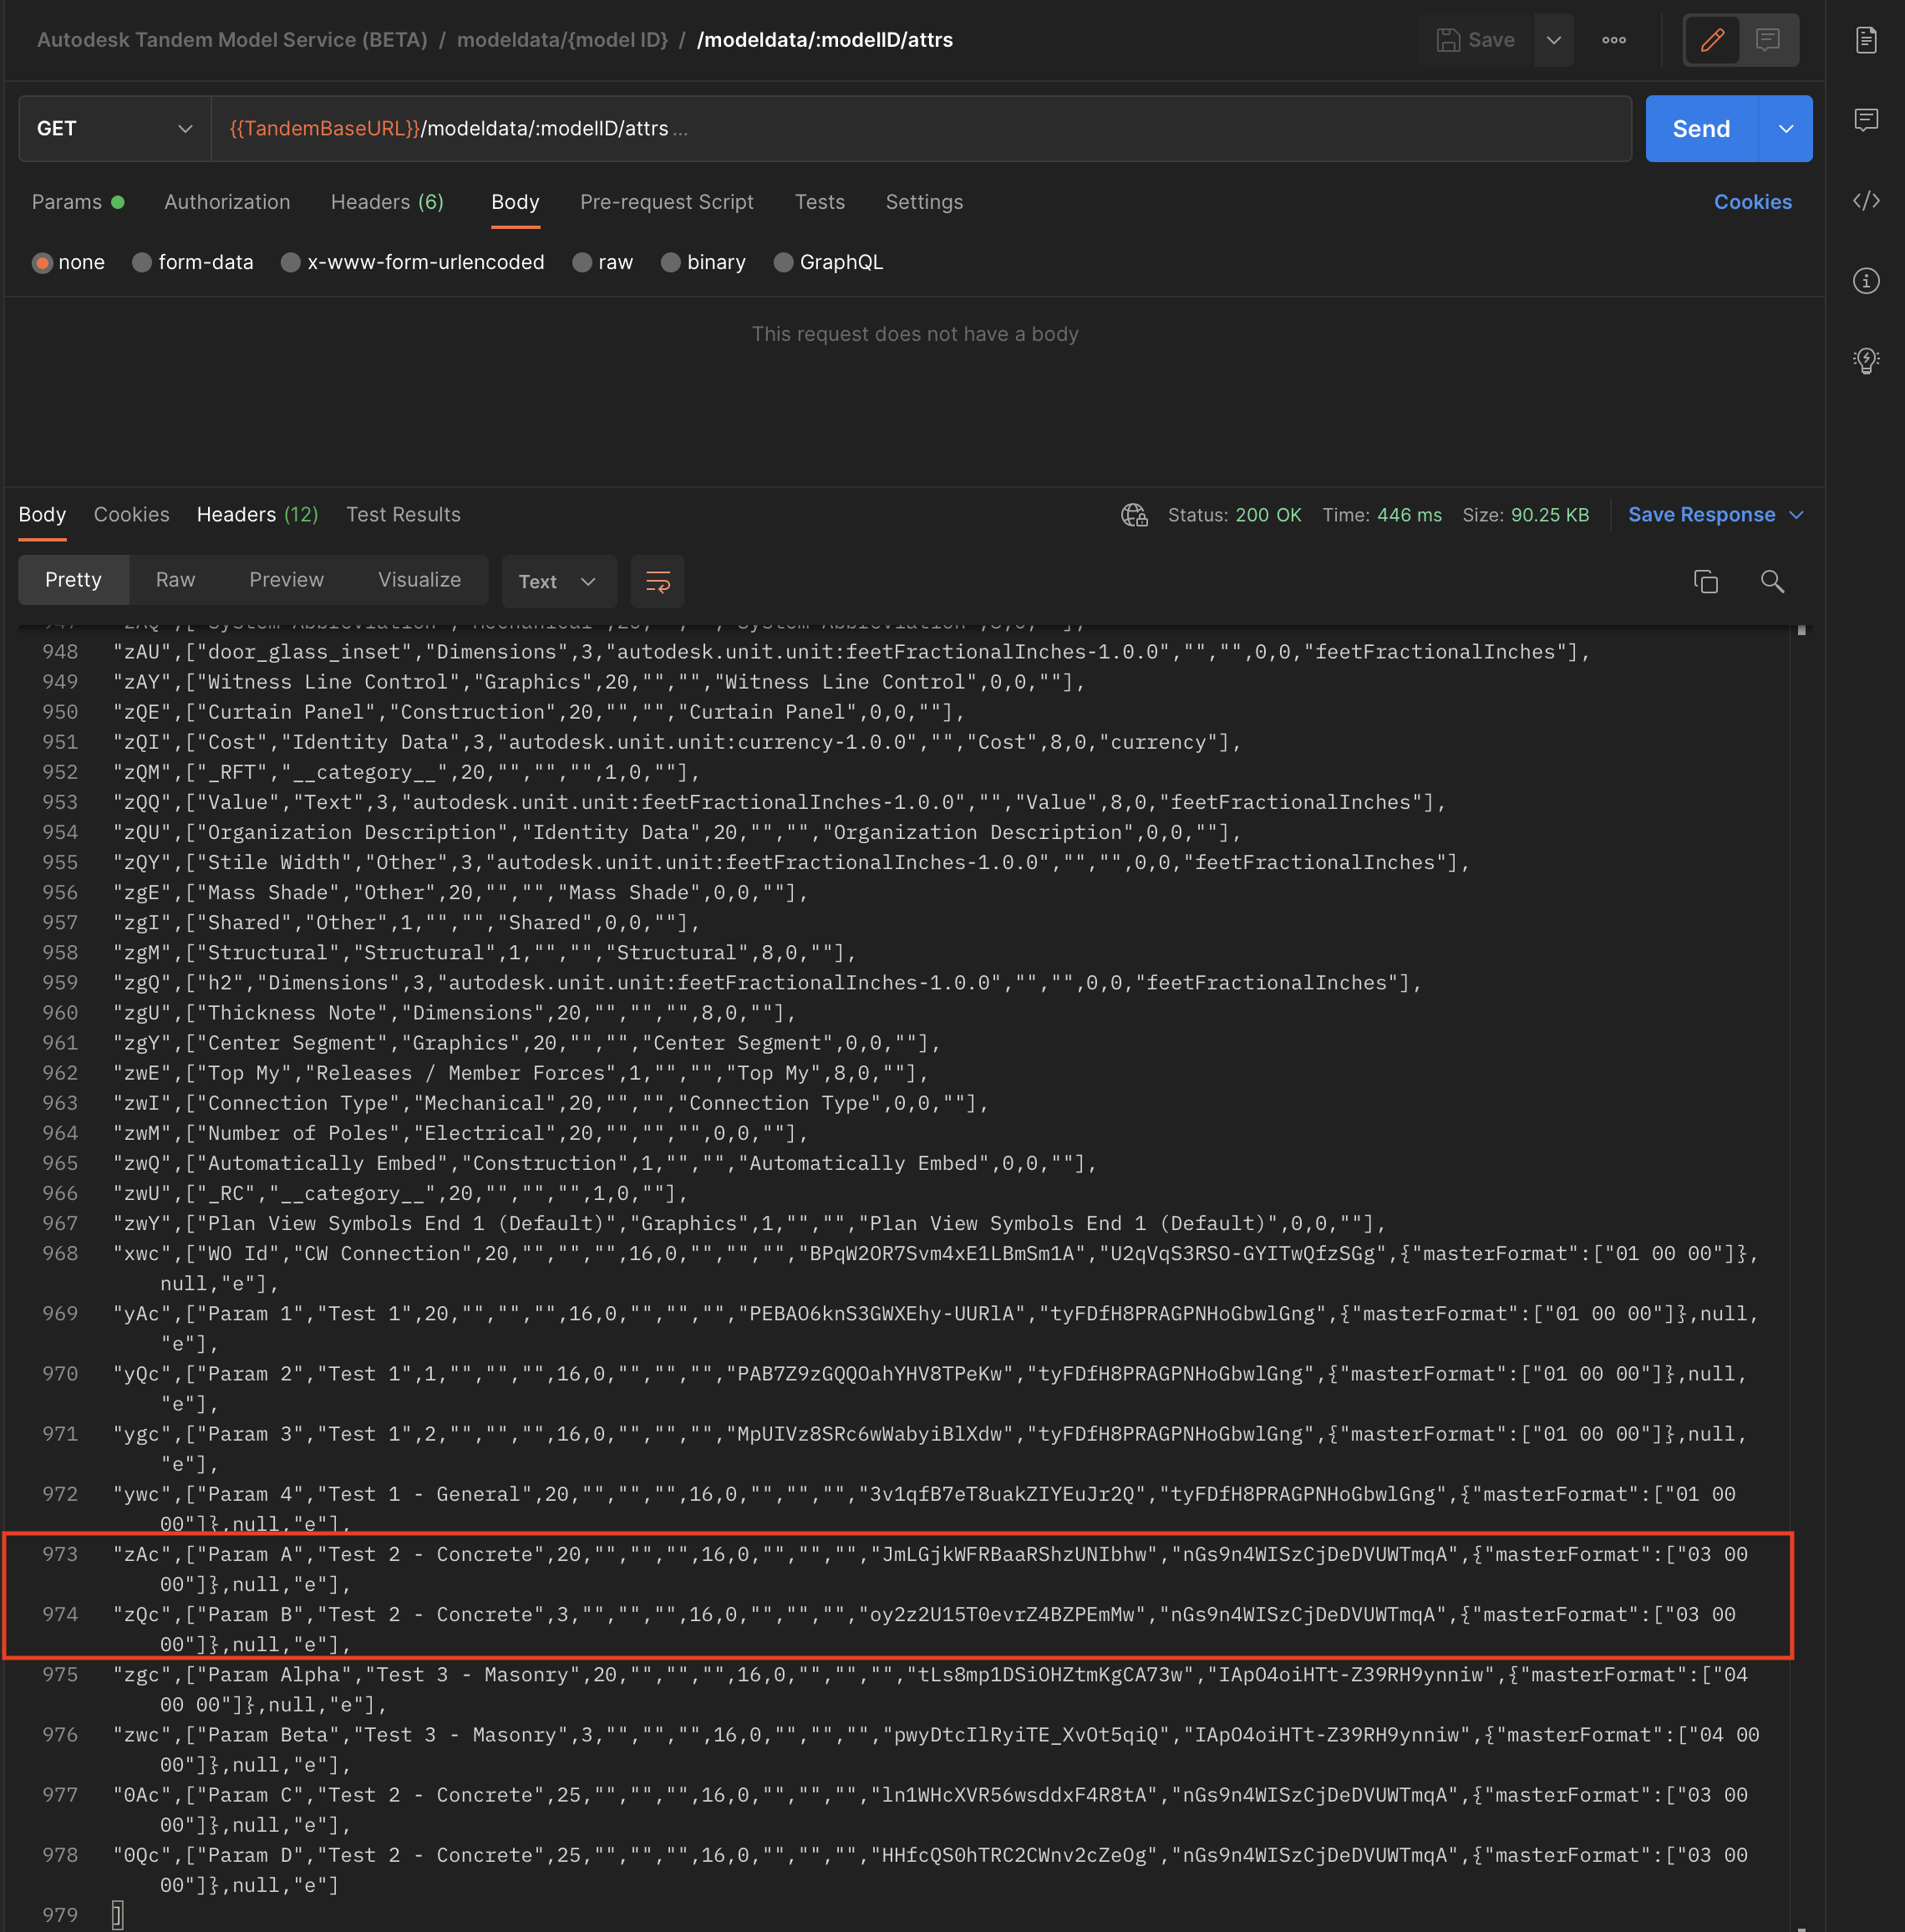Open the Params tab
This screenshot has height=1932, width=1905.
[x=78, y=202]
